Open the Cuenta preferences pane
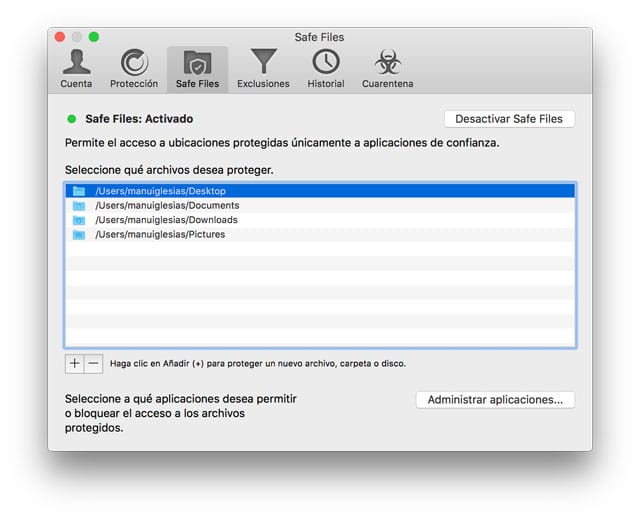Viewport: 640px width, 519px height. point(76,69)
